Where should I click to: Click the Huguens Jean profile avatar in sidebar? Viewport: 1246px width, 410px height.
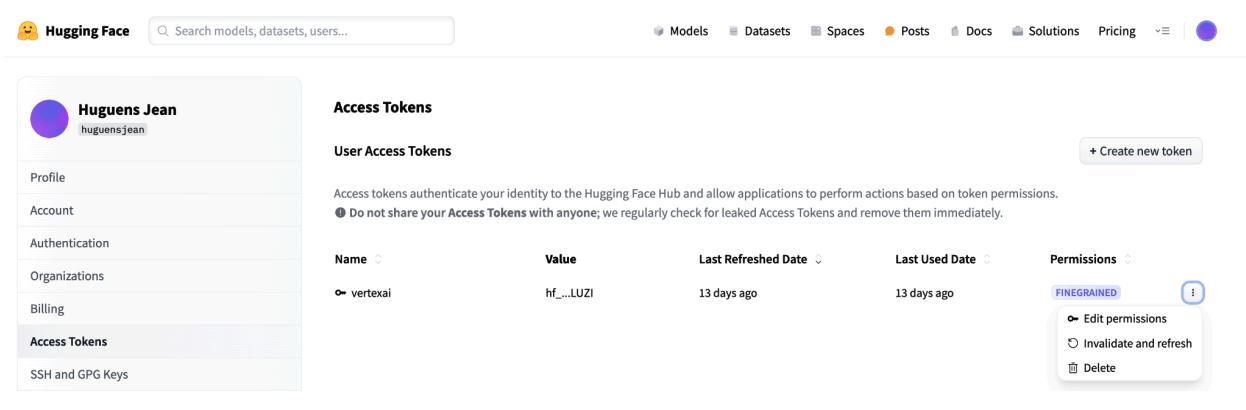coord(49,119)
